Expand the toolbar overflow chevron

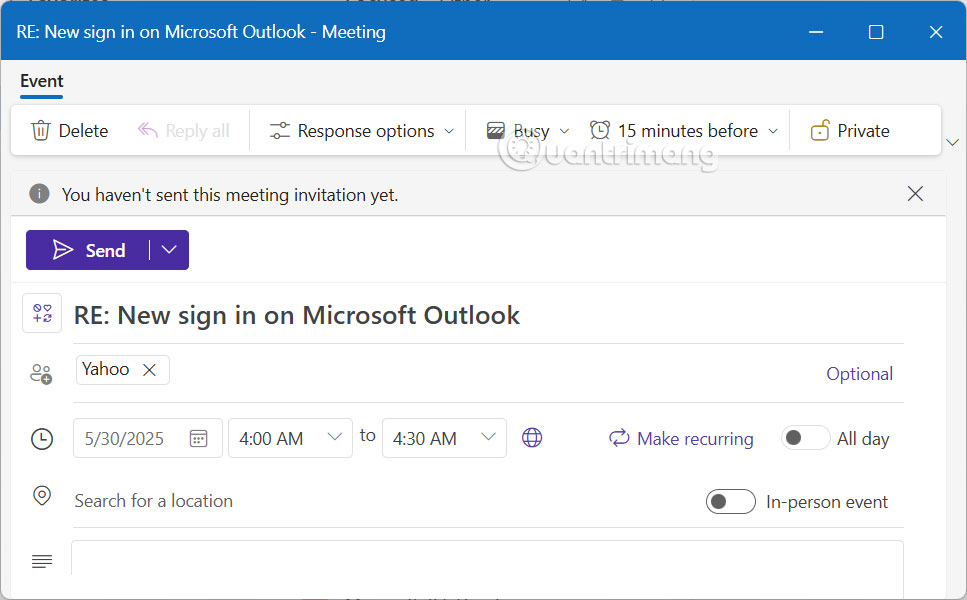[953, 143]
